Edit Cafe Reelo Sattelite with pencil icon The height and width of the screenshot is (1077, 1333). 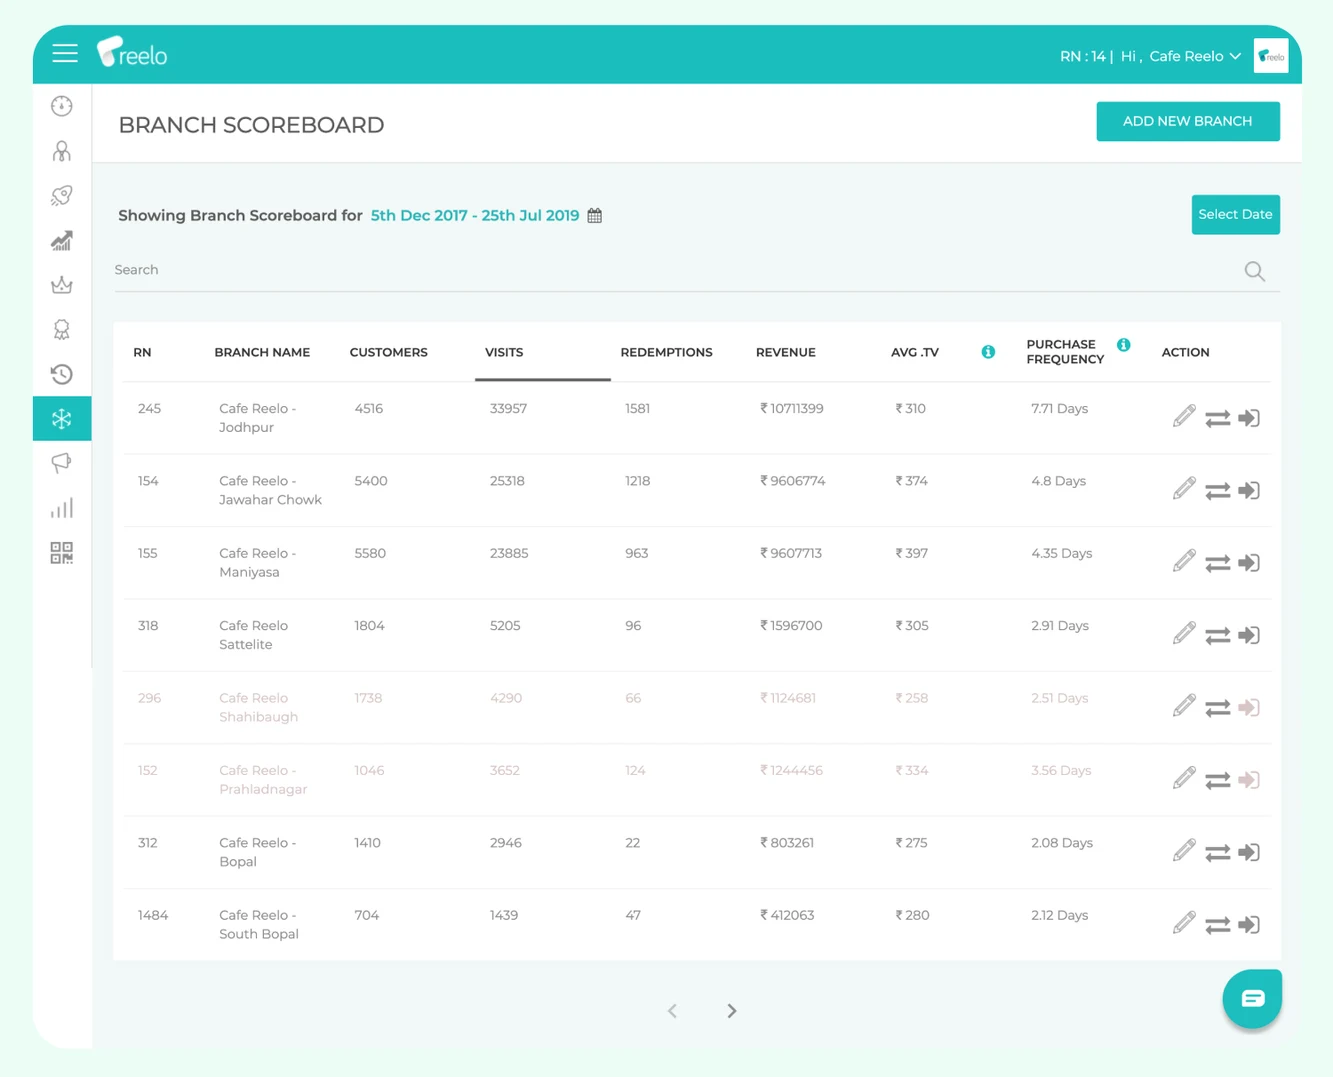coord(1184,634)
